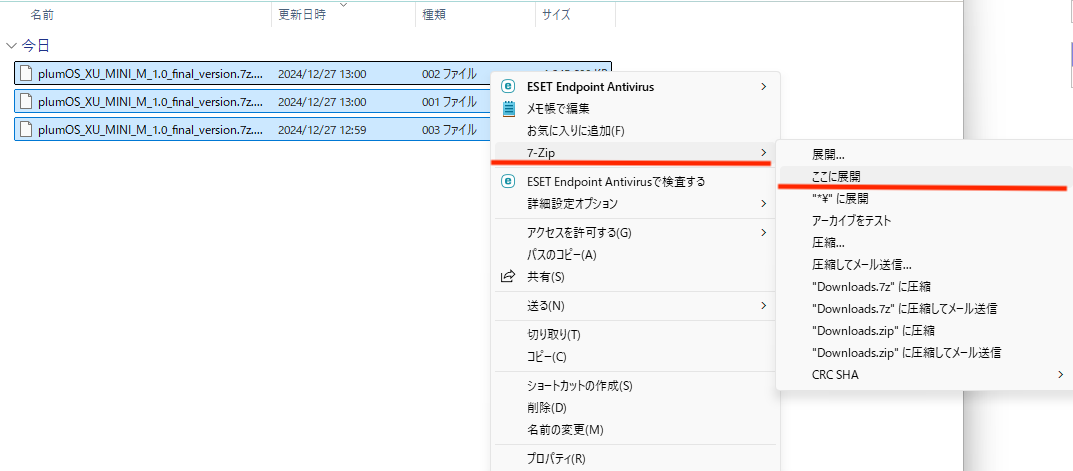Open プロパティ(R) from the context menu
The image size is (1073, 471).
pyautogui.click(x=556, y=459)
